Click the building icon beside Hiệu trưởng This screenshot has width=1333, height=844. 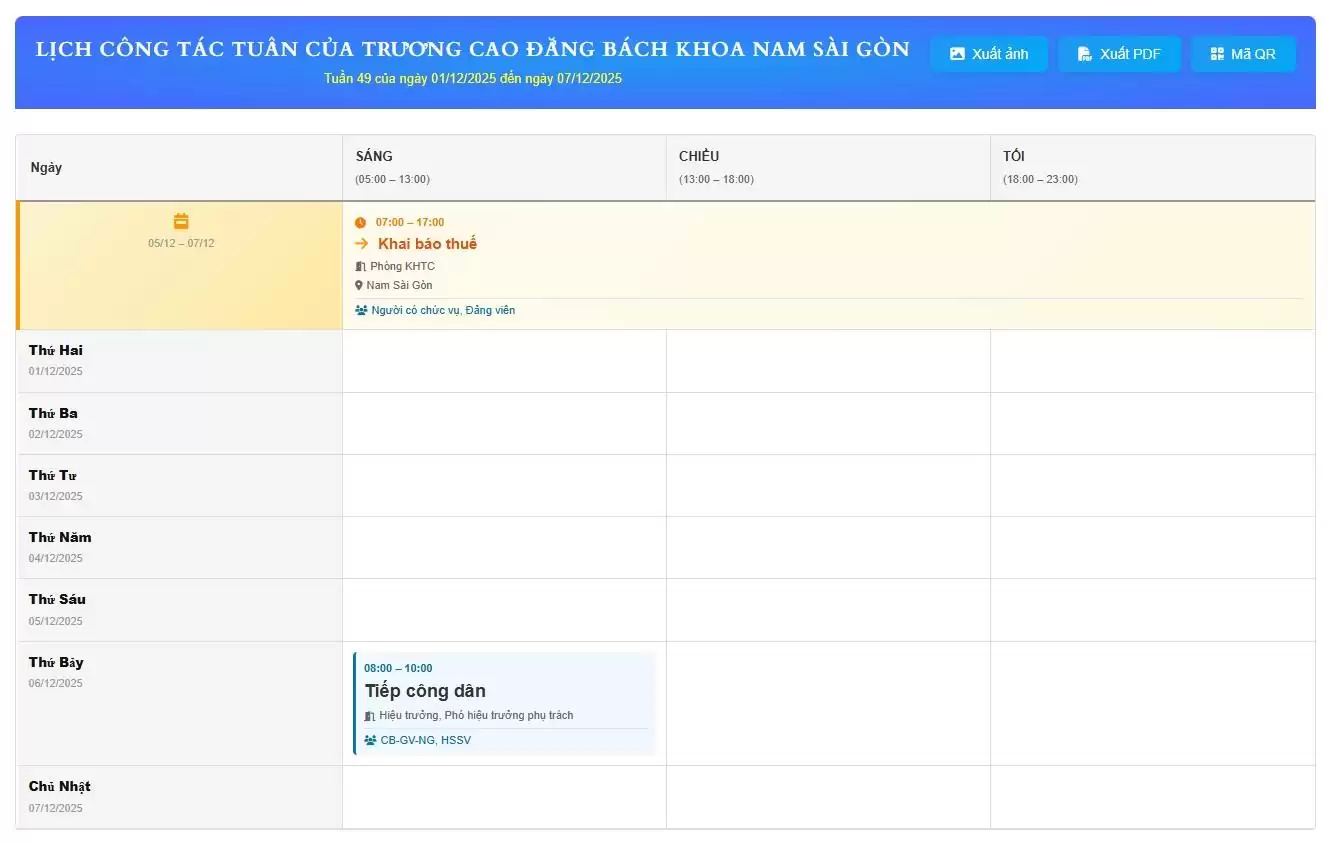point(370,716)
